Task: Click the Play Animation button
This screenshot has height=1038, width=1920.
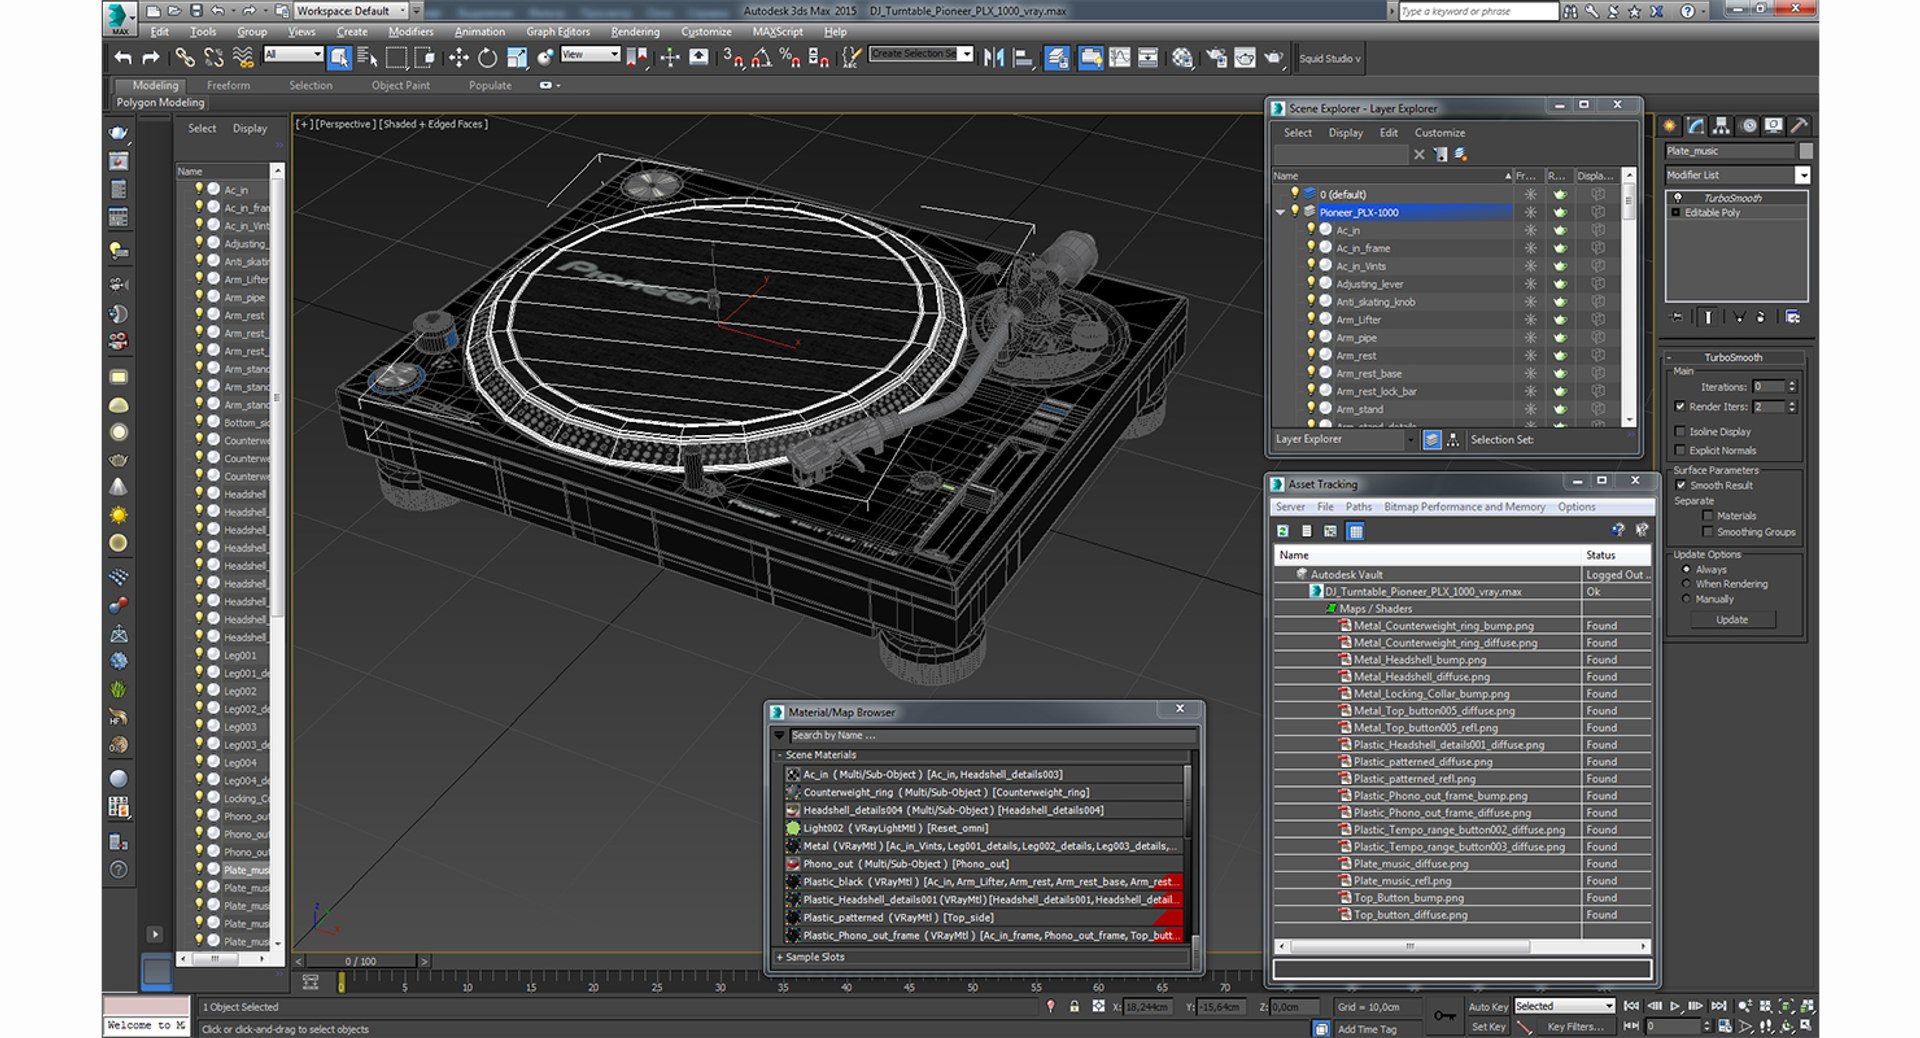Action: [1675, 1006]
